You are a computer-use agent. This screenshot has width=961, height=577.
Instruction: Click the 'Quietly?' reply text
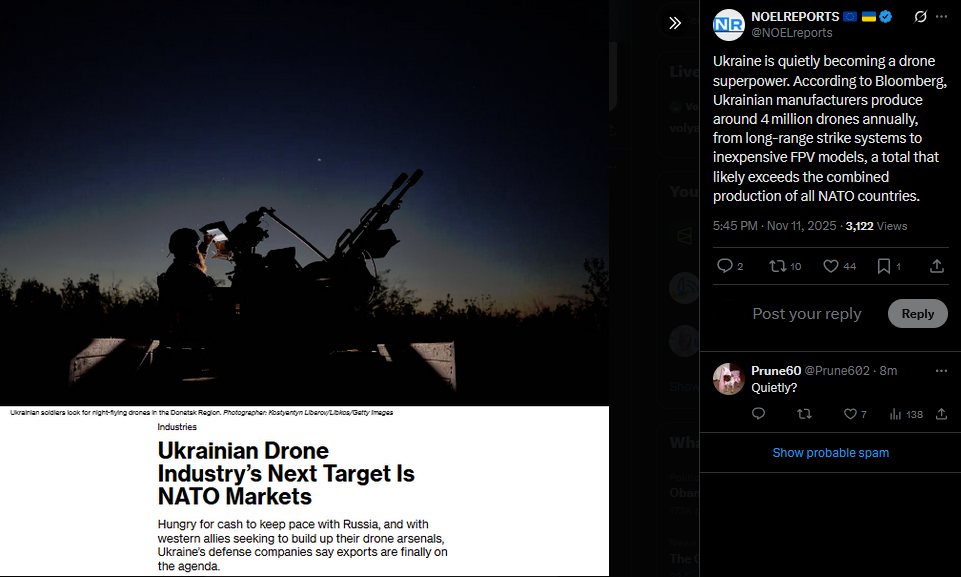[774, 388]
